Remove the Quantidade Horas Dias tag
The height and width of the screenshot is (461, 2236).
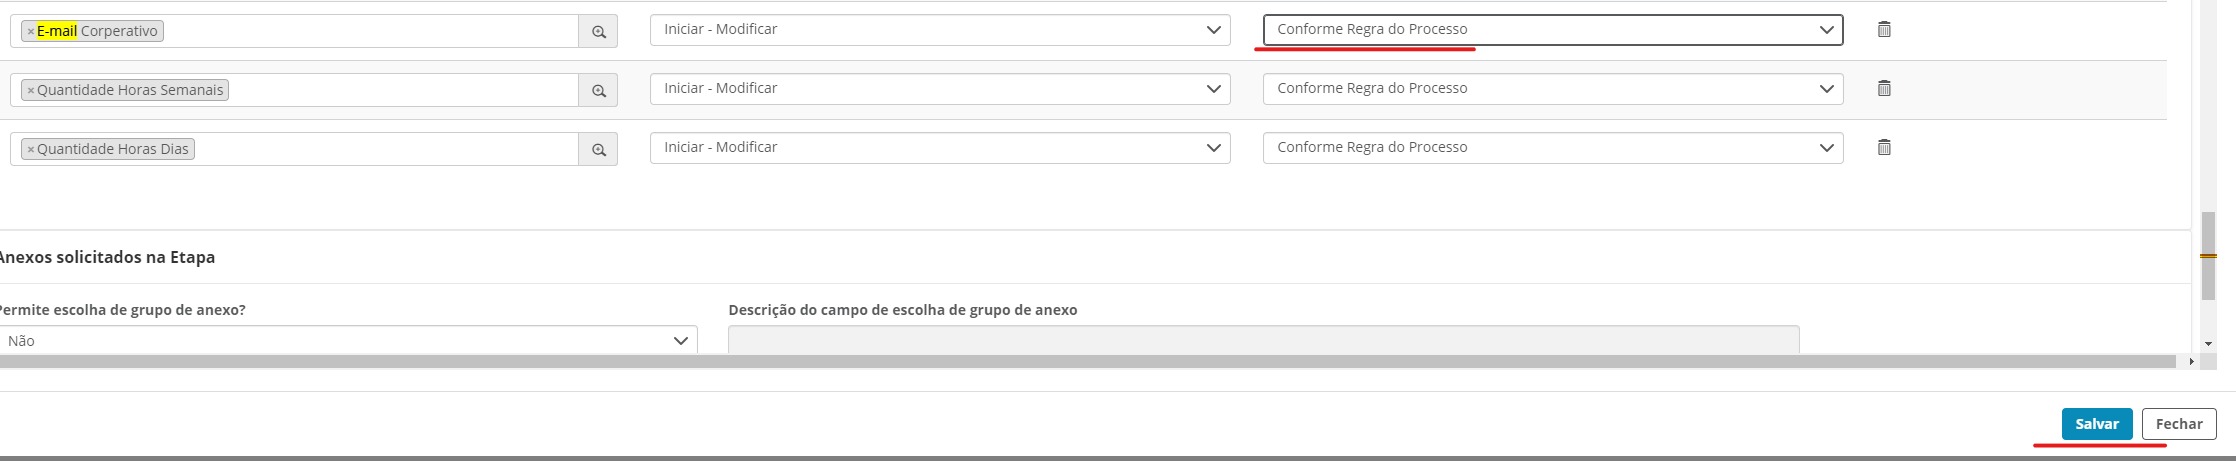pyautogui.click(x=30, y=149)
